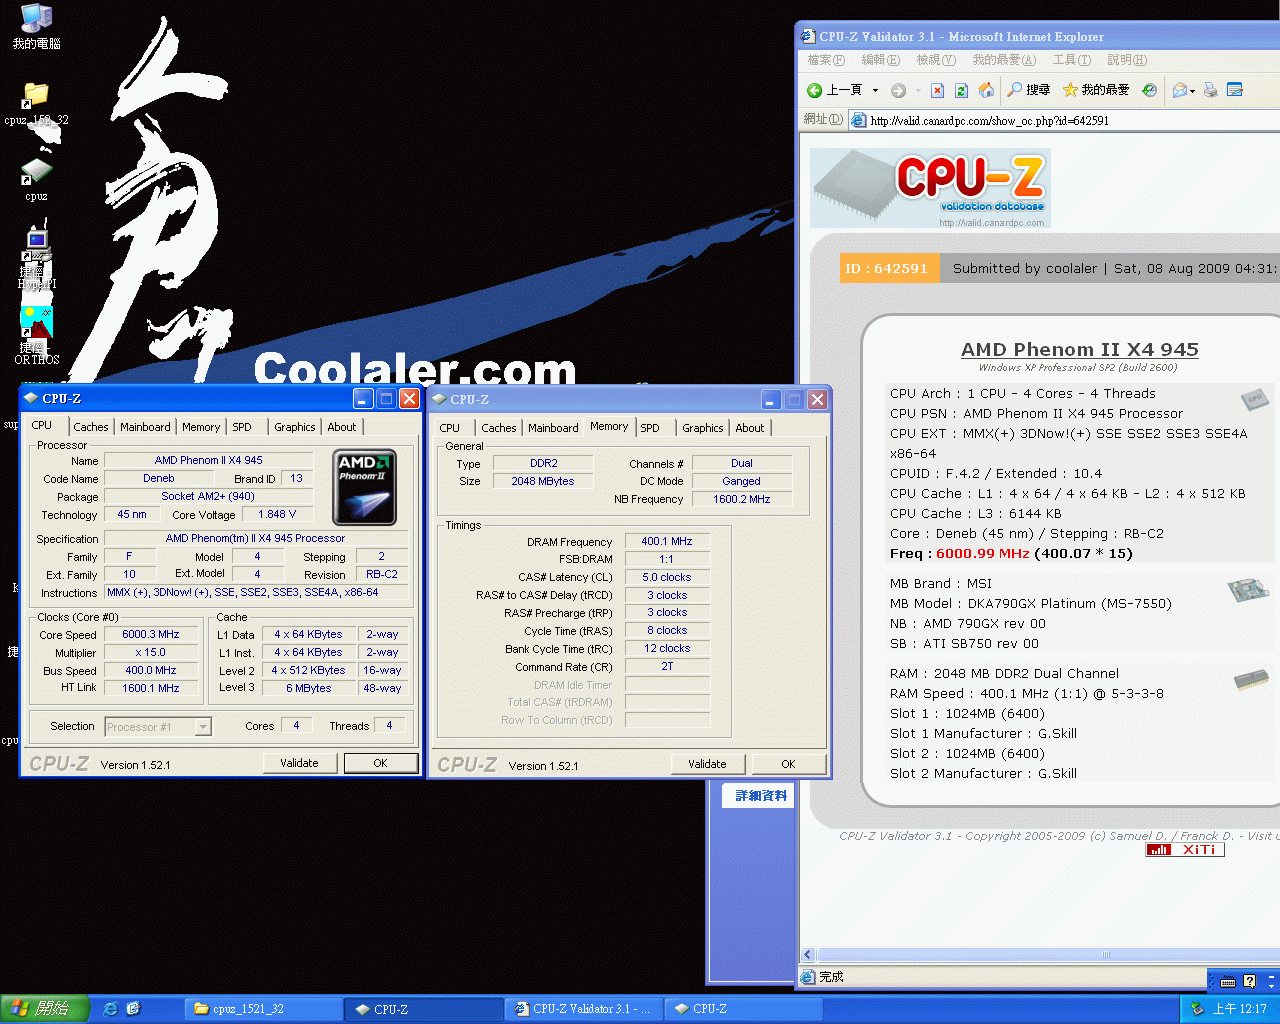This screenshot has width=1280, height=1024.
Task: Open the 我的最愛(A) menu in Internet Explorer
Action: tap(1004, 60)
